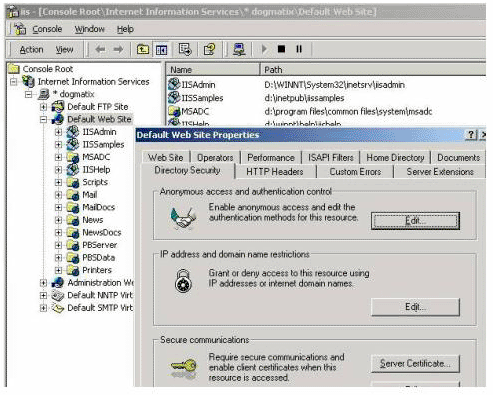Click the dogmatix computer icon in tree
The height and width of the screenshot is (395, 493).
[x=44, y=94]
